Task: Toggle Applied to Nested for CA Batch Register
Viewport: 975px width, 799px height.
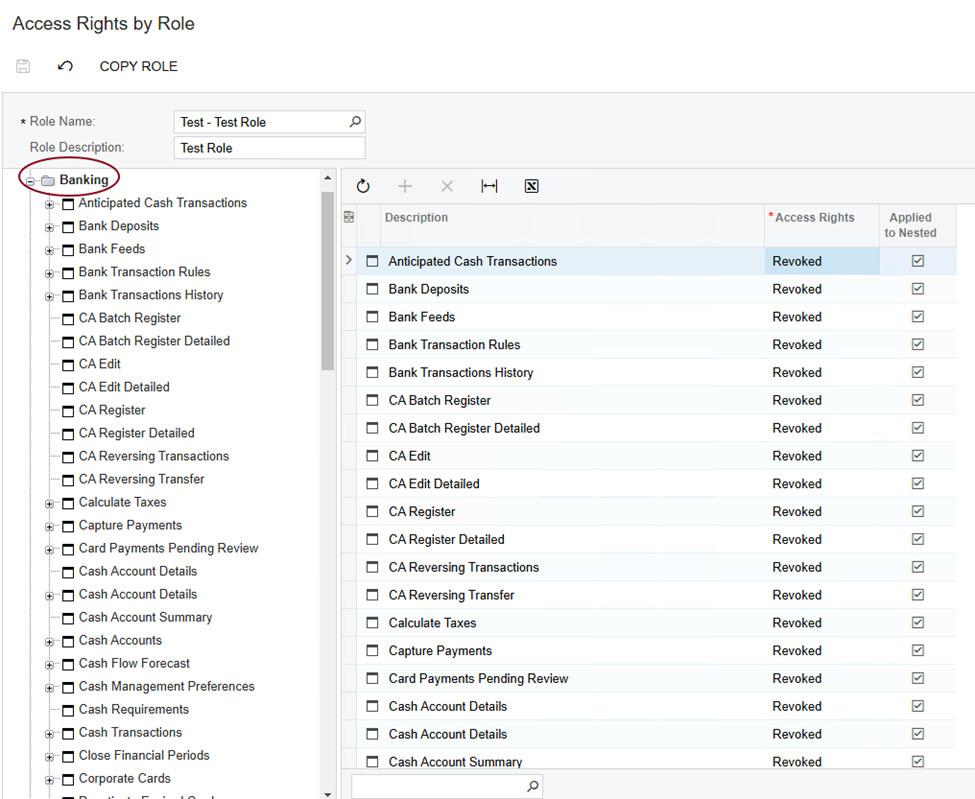Action: 918,400
